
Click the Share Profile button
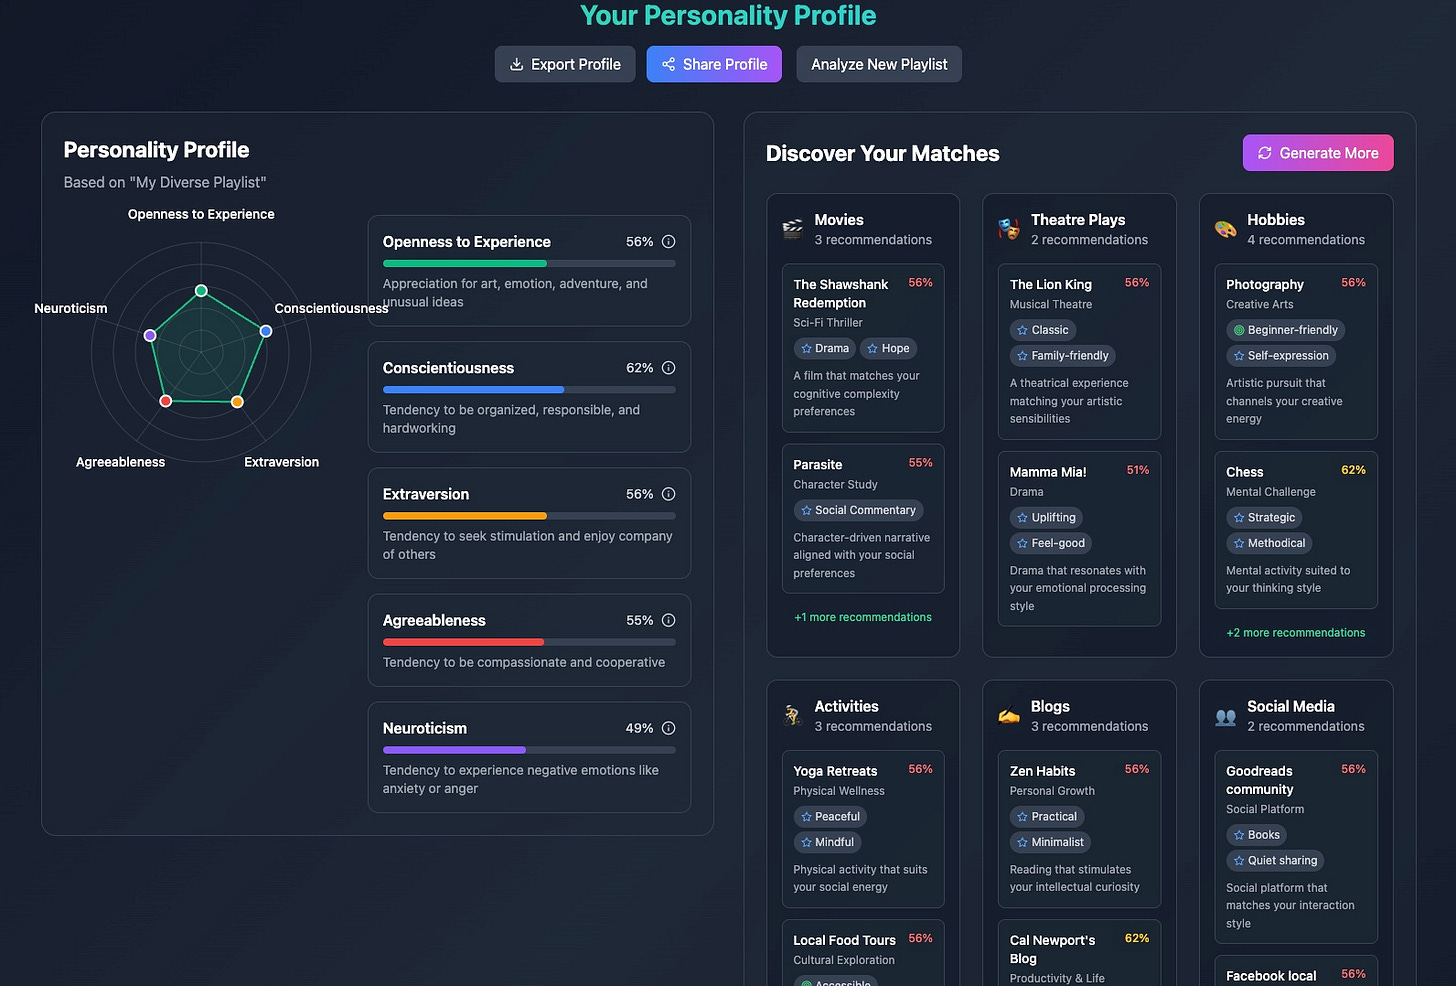coord(714,64)
